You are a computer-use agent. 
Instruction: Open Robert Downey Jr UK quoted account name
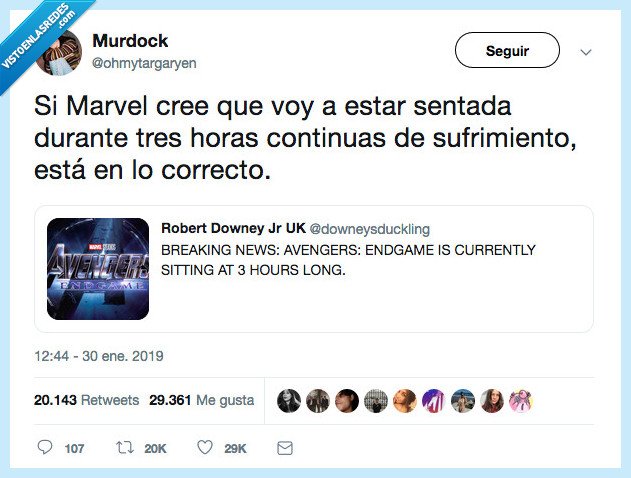coord(233,228)
